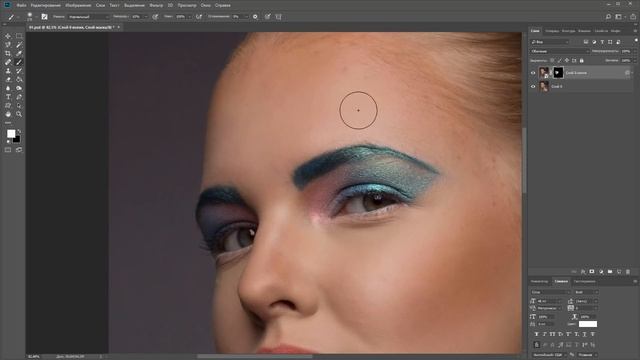Swap foreground and background colors
The height and width of the screenshot is (360, 640).
[19, 131]
